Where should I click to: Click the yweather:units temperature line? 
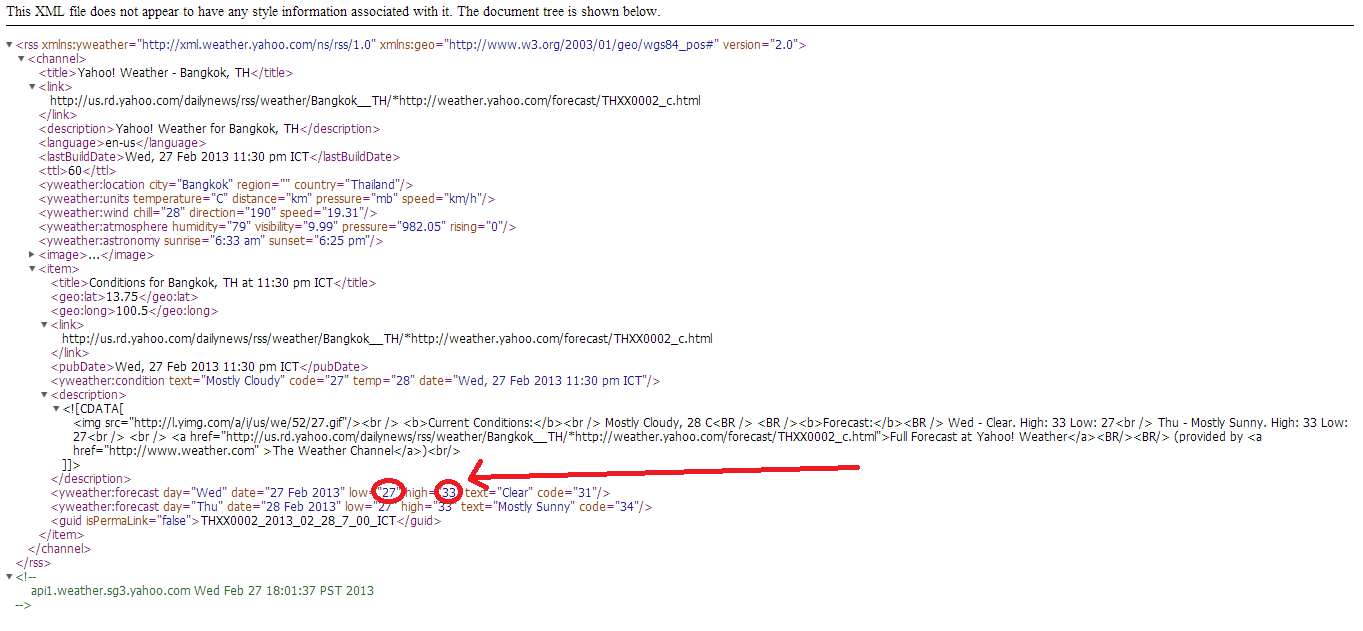click(267, 199)
